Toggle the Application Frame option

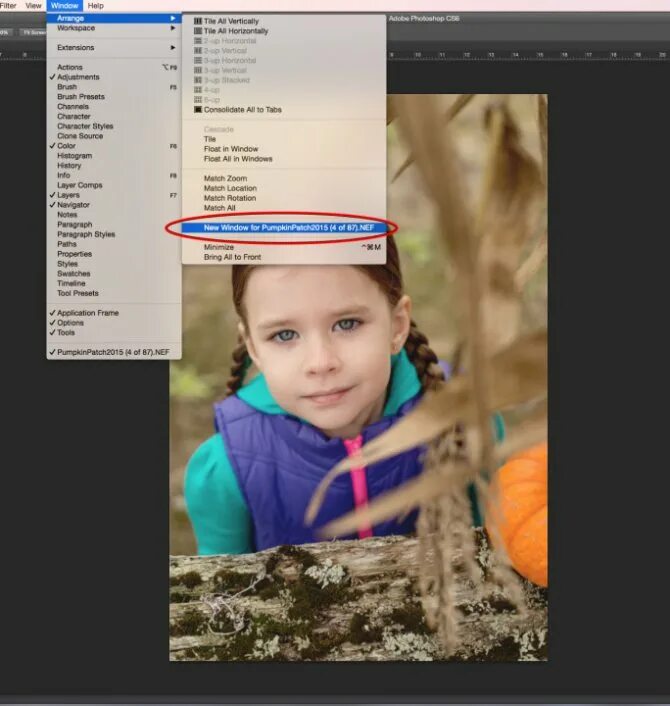(114, 313)
